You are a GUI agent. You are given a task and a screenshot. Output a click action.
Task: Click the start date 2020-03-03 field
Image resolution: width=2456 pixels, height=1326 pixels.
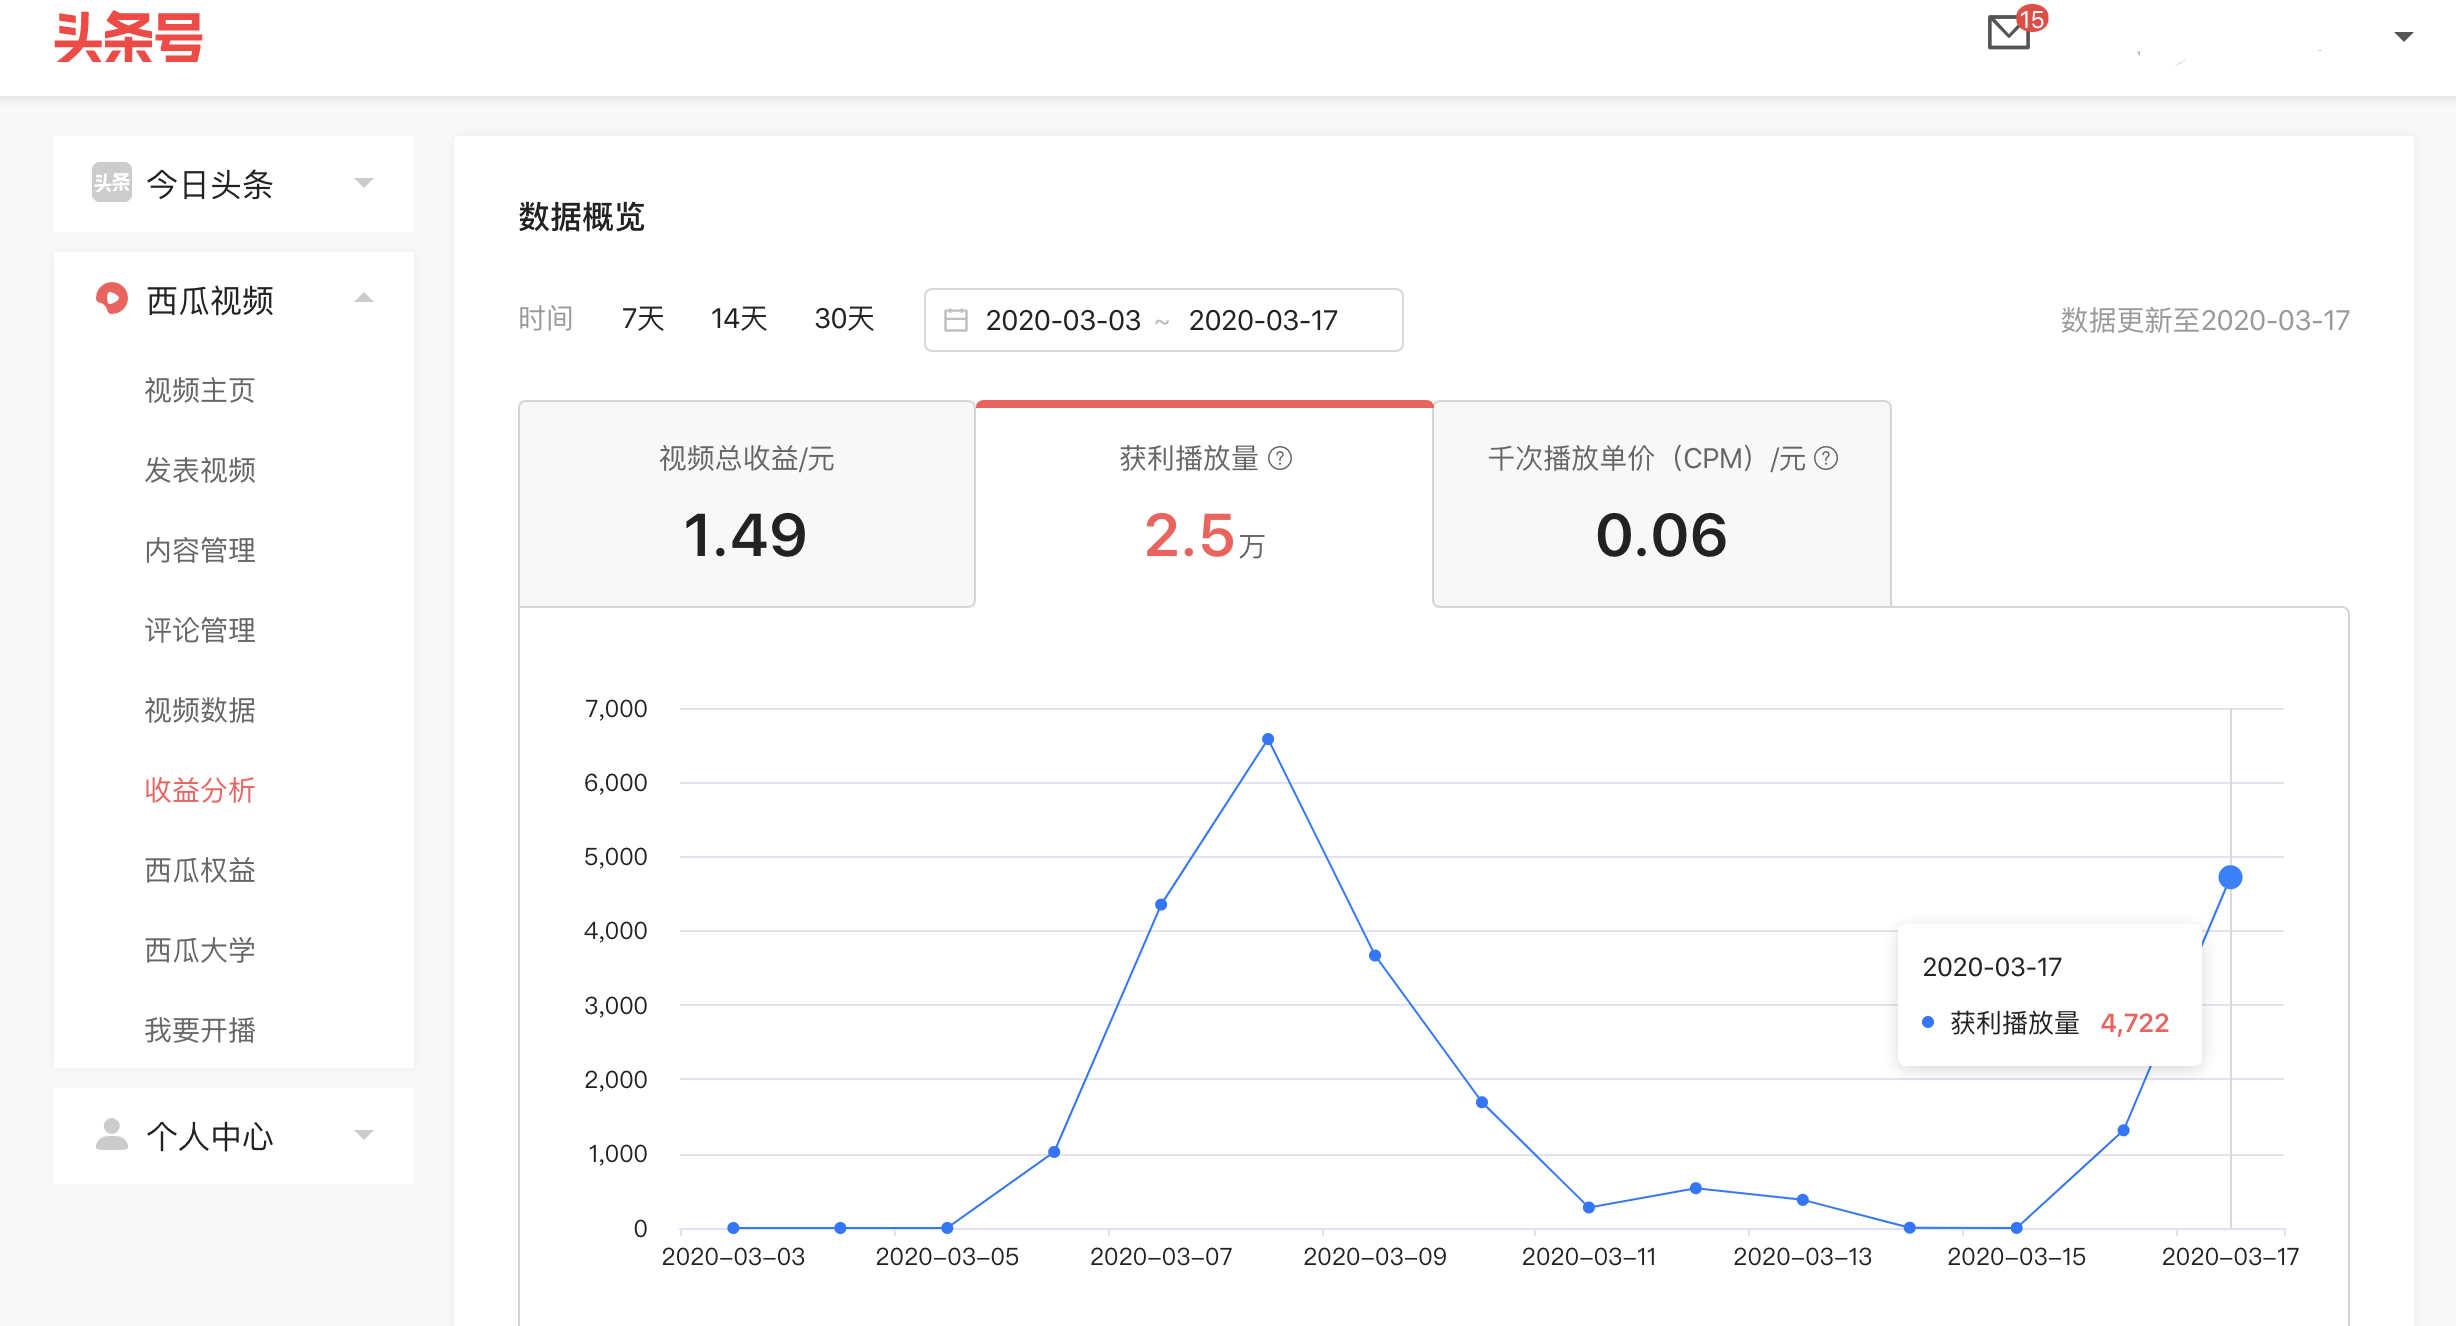click(x=1063, y=320)
